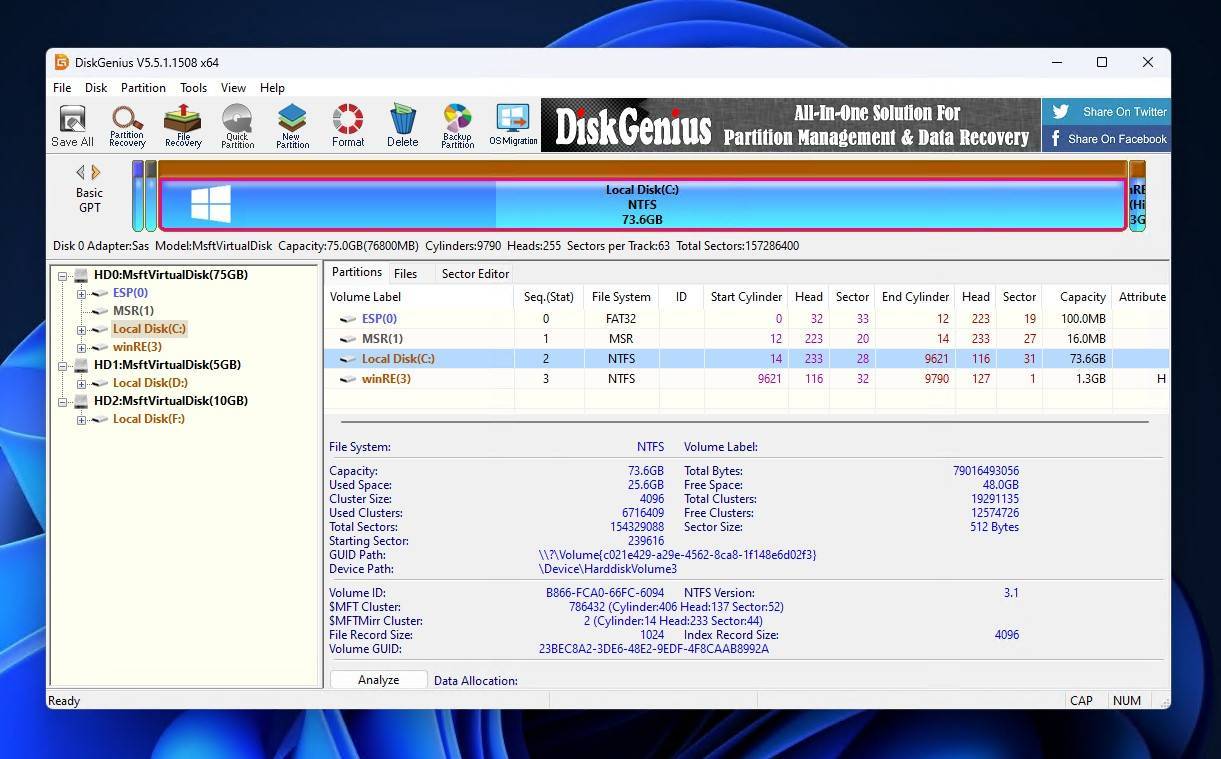Collapse the HD1:MsftVirtualDisk(5GB) node
The height and width of the screenshot is (759, 1221).
click(63, 365)
